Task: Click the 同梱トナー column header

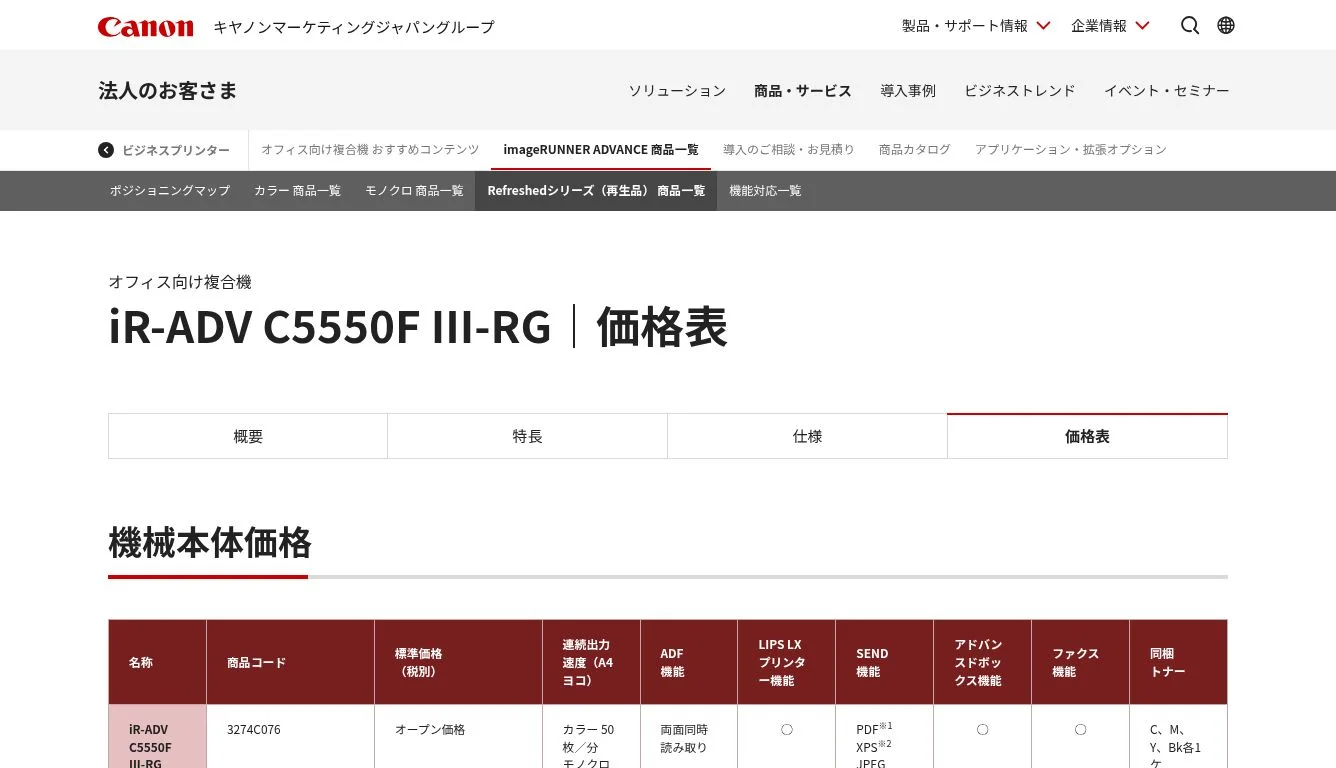Action: pyautogui.click(x=1179, y=662)
